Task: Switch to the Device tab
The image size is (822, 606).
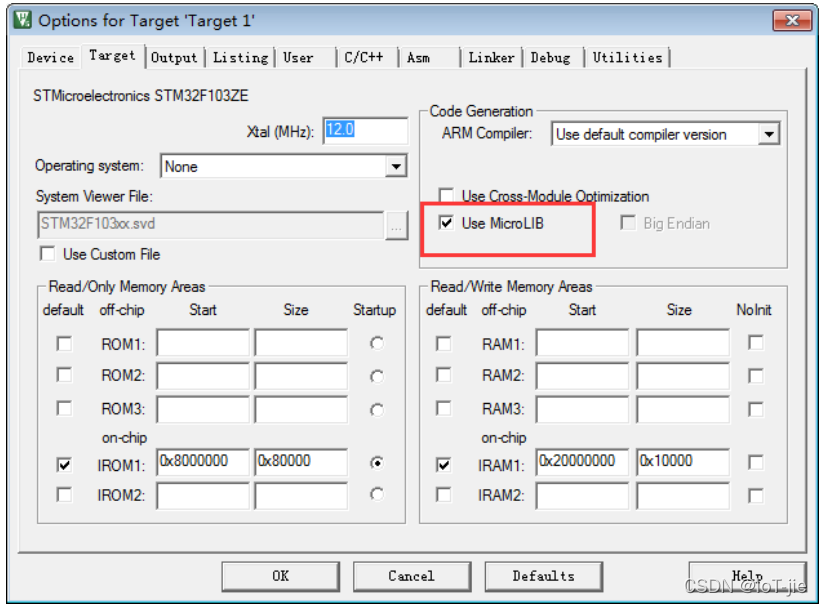Action: pos(51,57)
